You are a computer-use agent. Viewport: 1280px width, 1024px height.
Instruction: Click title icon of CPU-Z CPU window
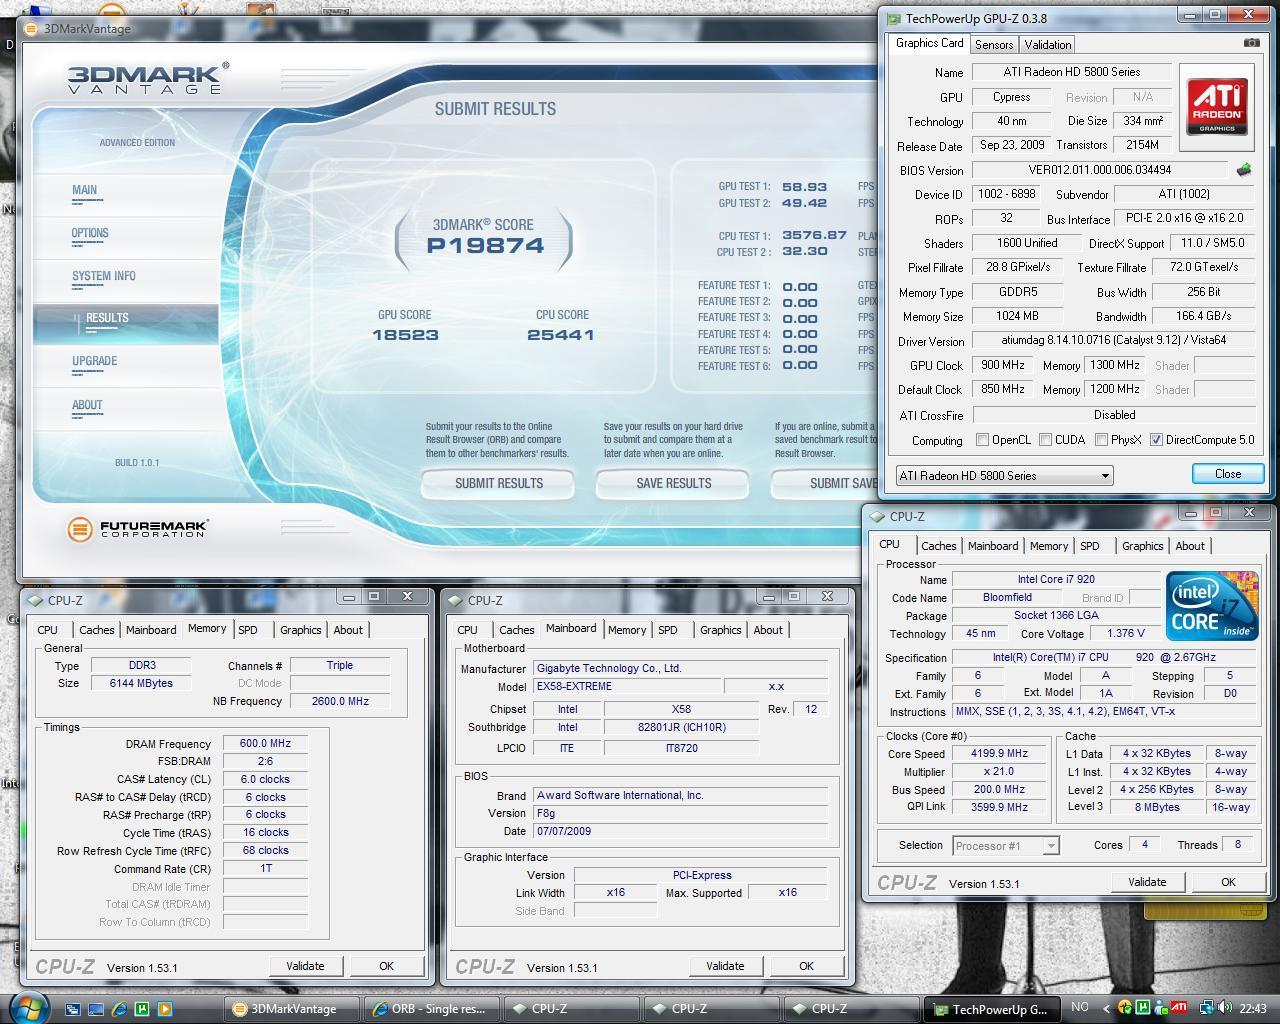[876, 516]
